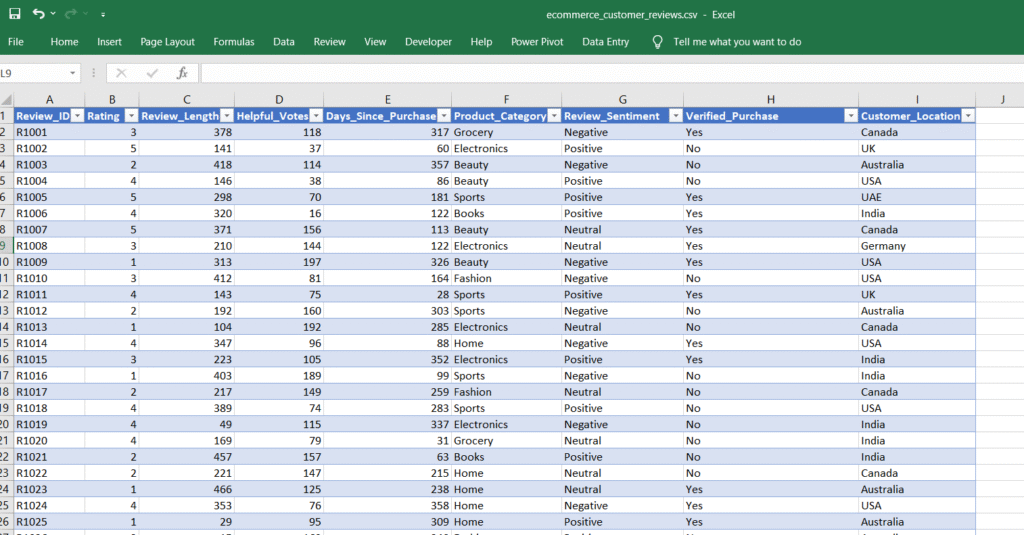The image size is (1024, 535).
Task: Open Helpful_Votes filter dropdown
Action: 315,116
